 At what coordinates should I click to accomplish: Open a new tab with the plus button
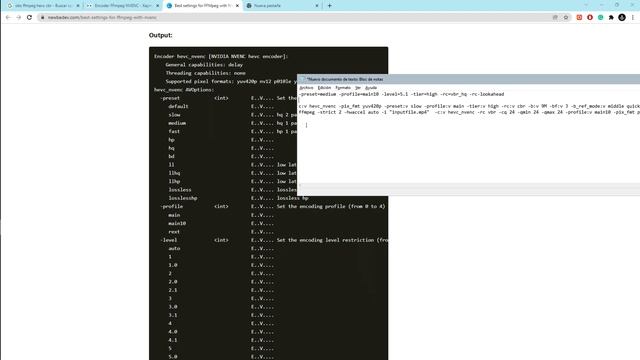click(x=329, y=6)
